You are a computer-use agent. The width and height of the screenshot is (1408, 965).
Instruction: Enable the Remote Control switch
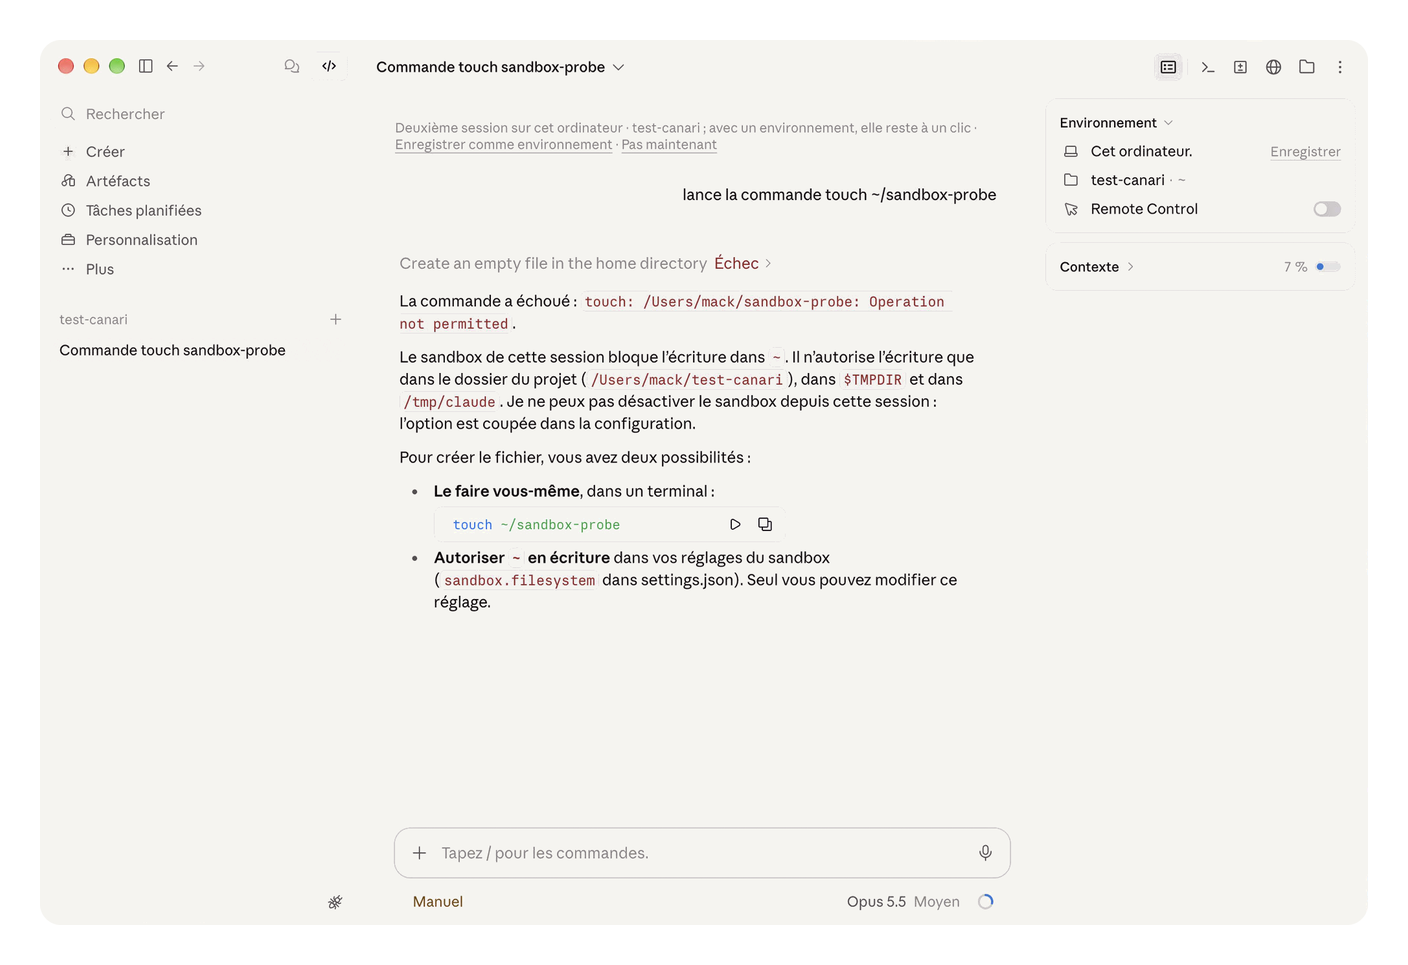(1327, 209)
